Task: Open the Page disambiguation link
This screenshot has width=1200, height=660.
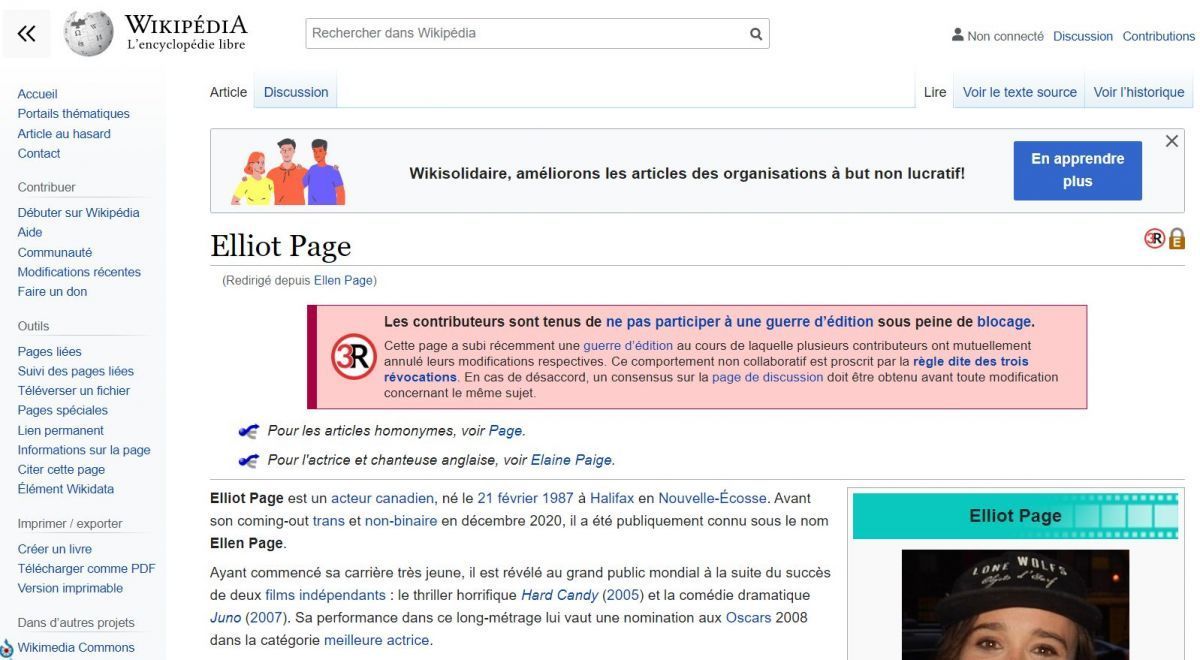Action: [505, 431]
